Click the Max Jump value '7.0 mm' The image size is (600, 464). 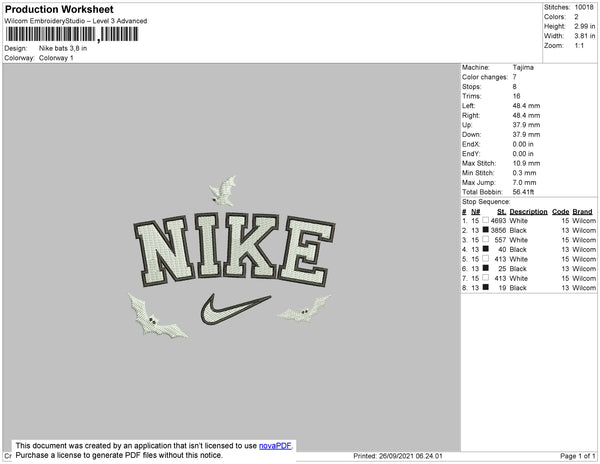tap(524, 182)
